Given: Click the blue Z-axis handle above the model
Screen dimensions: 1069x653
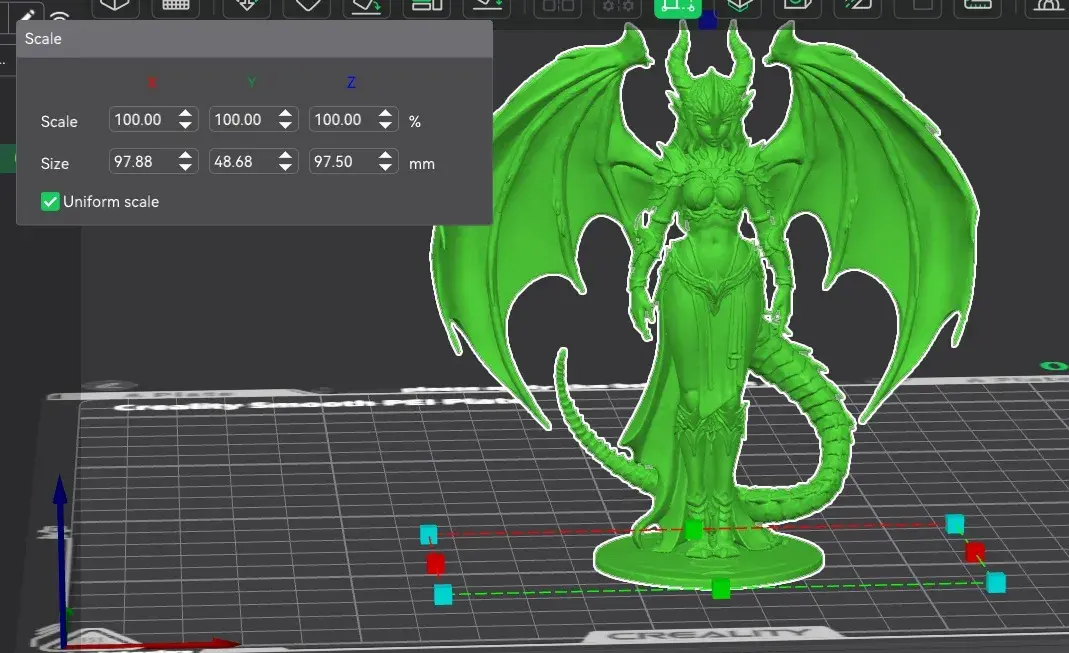Looking at the screenshot, I should 708,20.
